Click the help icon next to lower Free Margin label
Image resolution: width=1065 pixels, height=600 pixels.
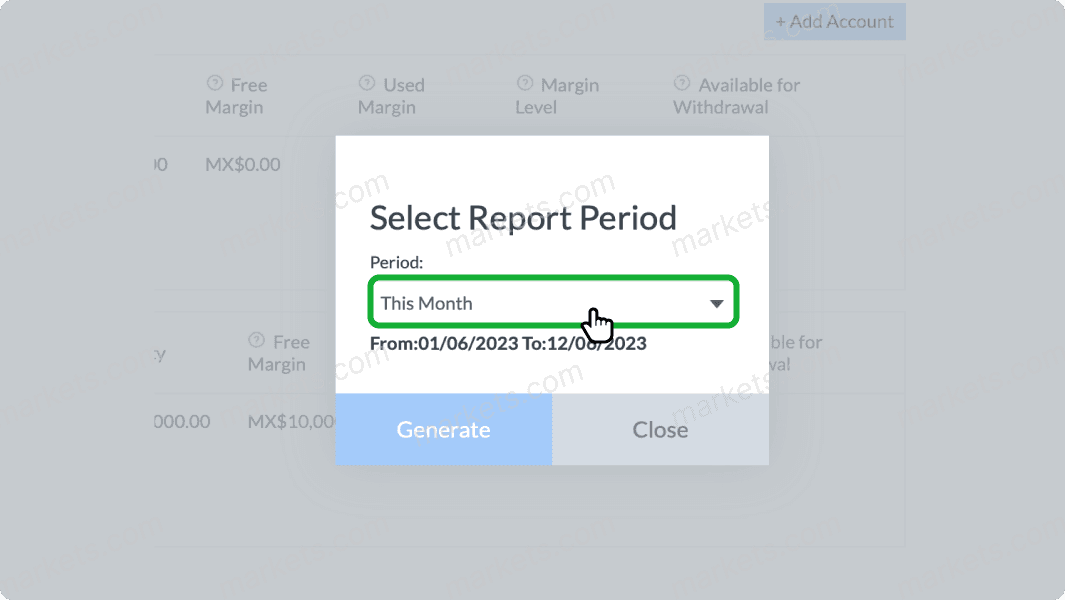[257, 341]
